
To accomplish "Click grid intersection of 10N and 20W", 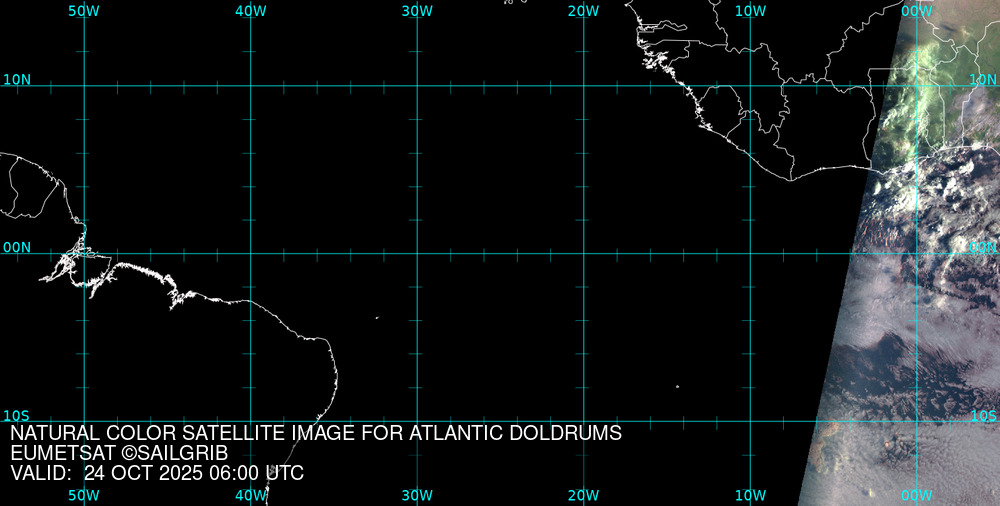I will (x=583, y=86).
